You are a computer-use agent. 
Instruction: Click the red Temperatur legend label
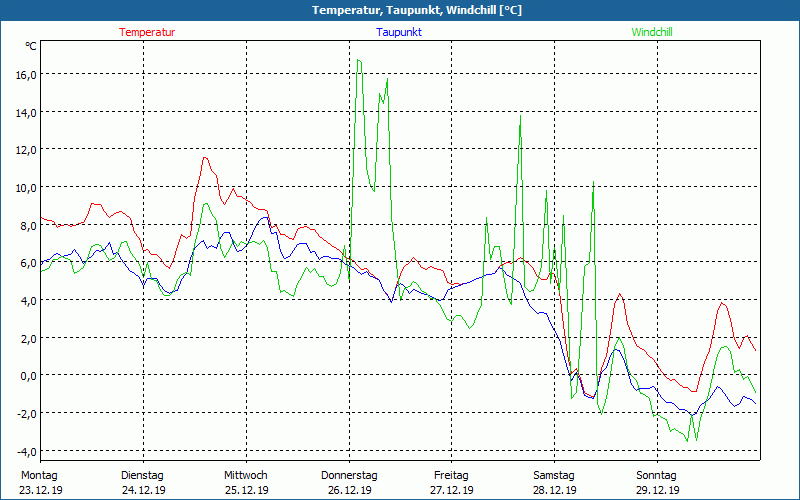click(147, 32)
